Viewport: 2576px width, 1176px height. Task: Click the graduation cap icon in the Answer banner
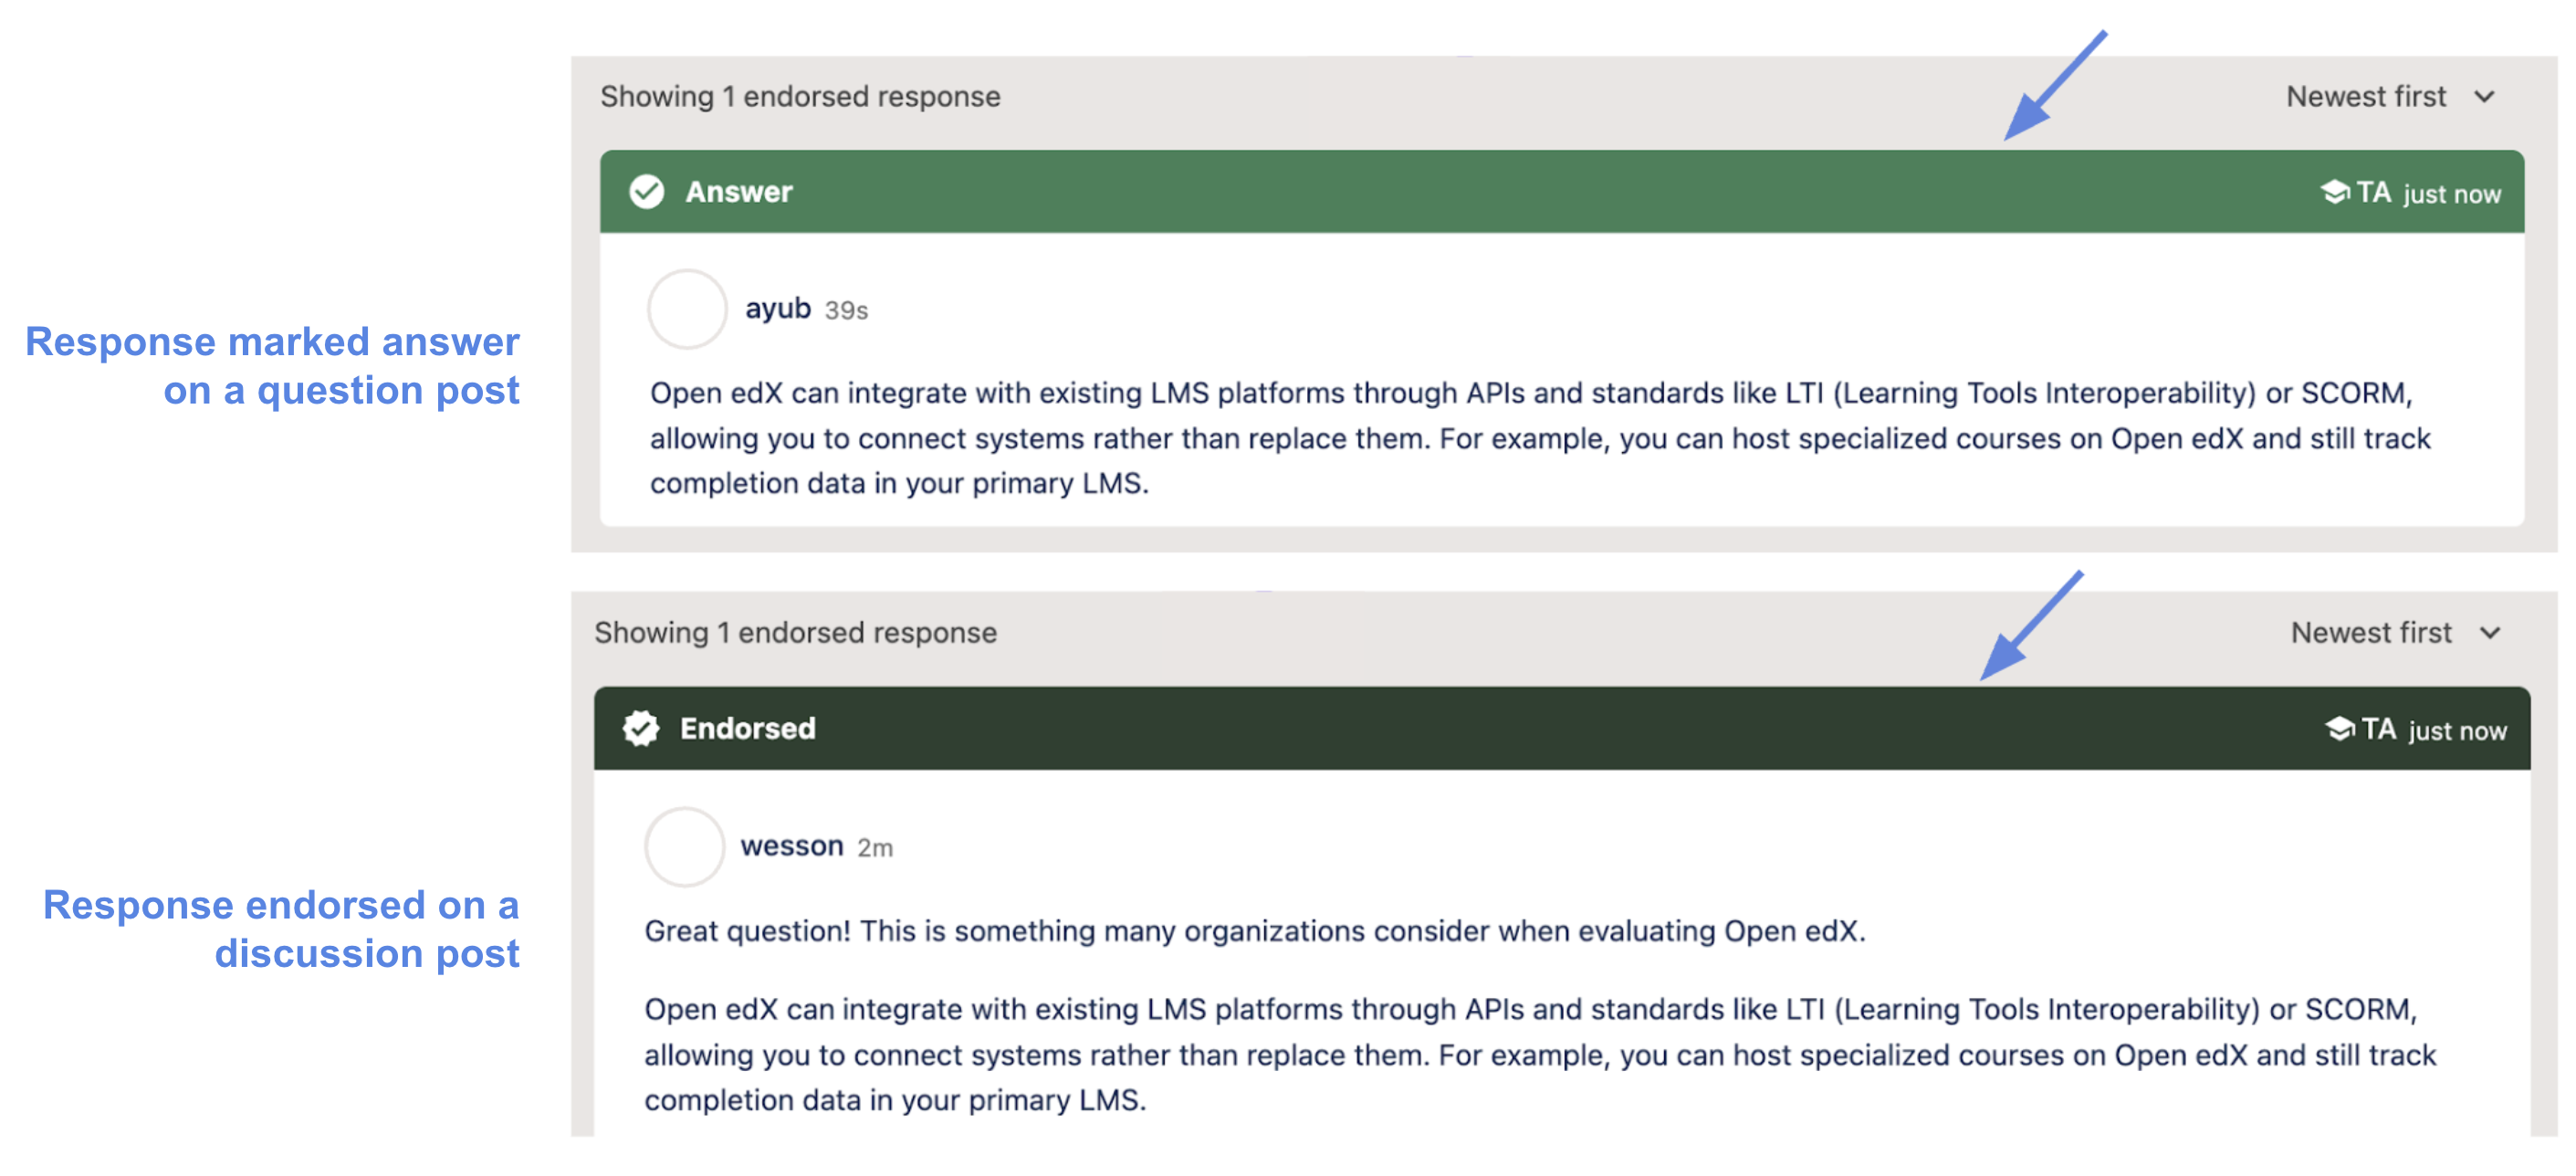click(2334, 191)
